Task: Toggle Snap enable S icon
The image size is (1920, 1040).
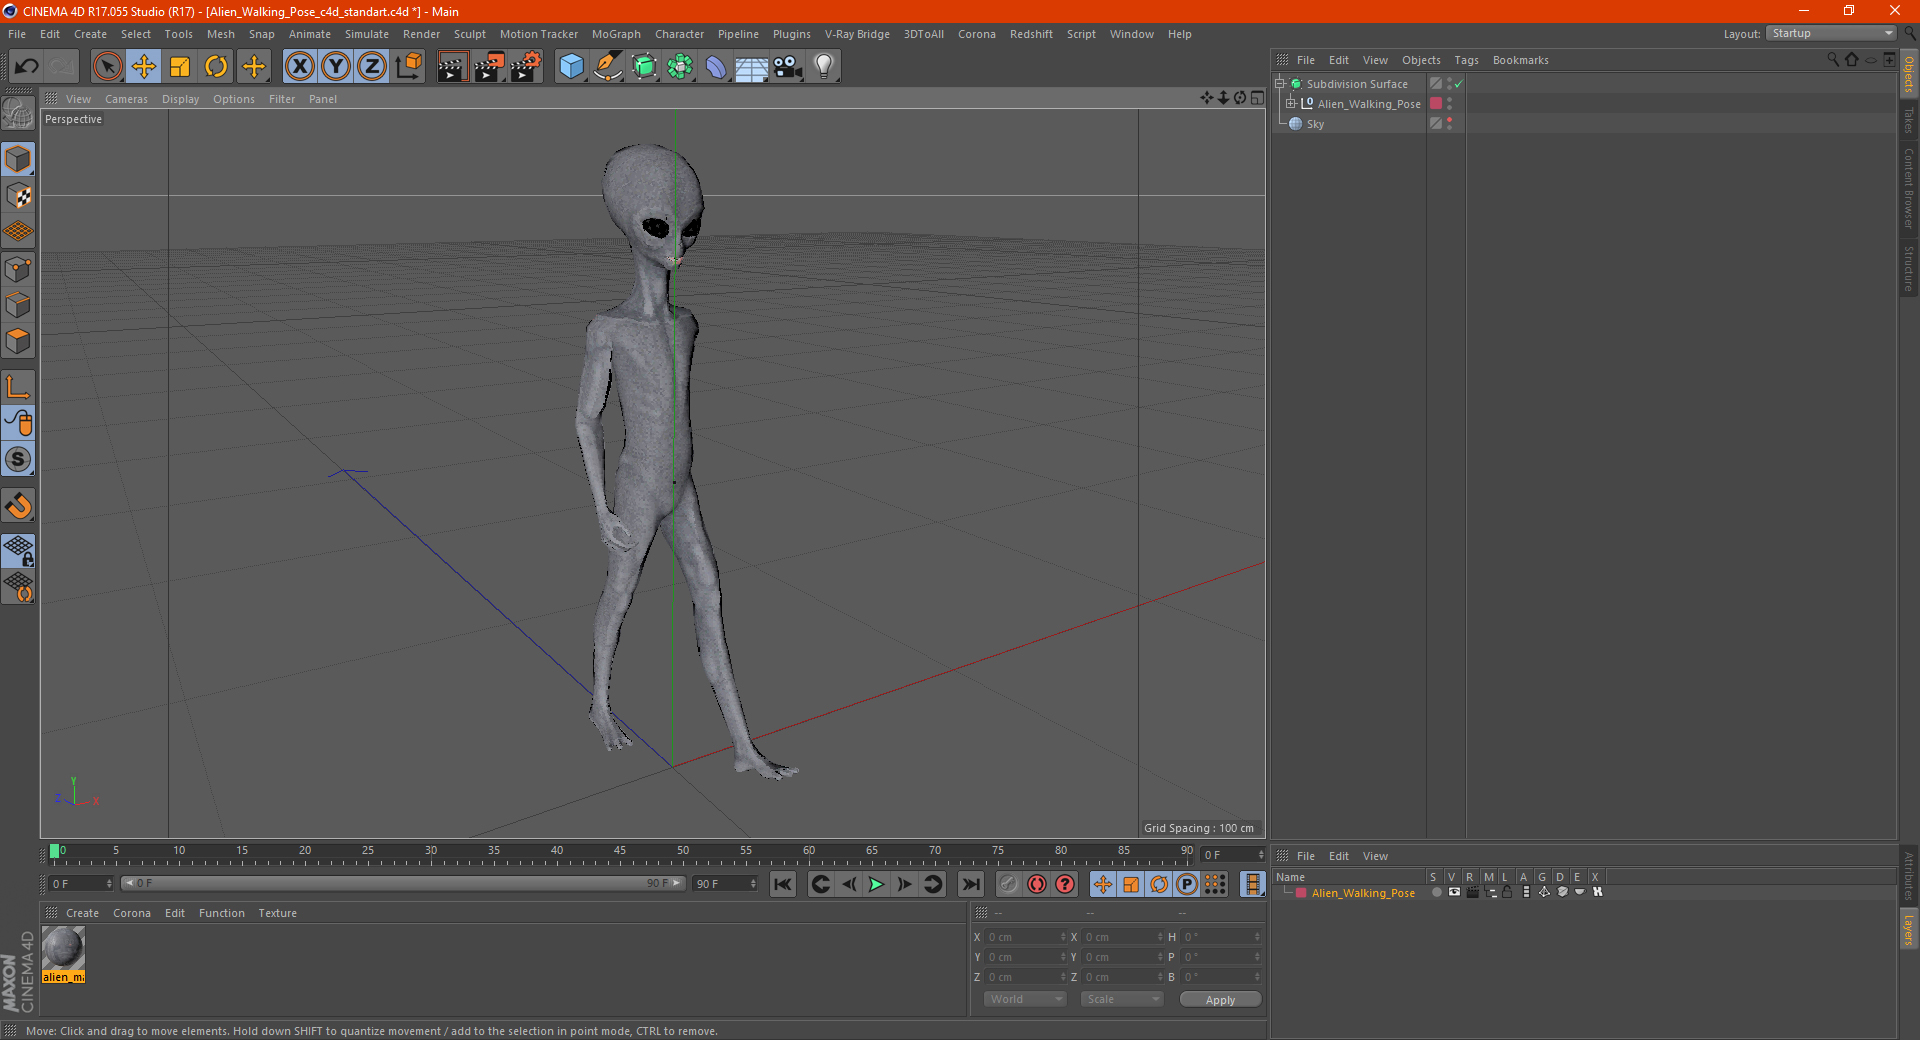Action: 18,460
